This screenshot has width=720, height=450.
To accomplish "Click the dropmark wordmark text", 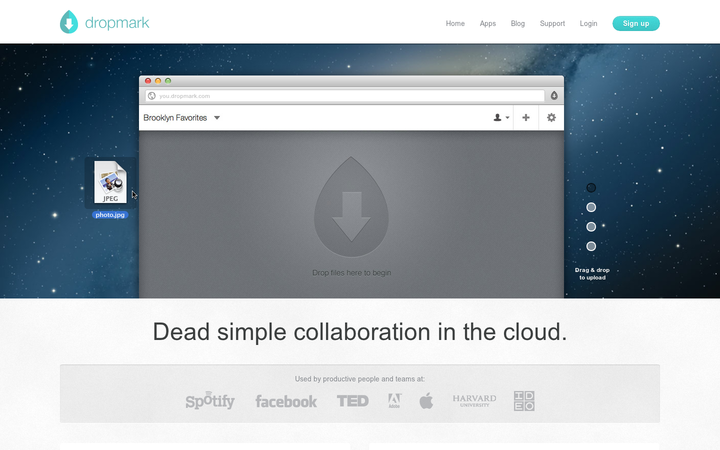I will click(117, 23).
